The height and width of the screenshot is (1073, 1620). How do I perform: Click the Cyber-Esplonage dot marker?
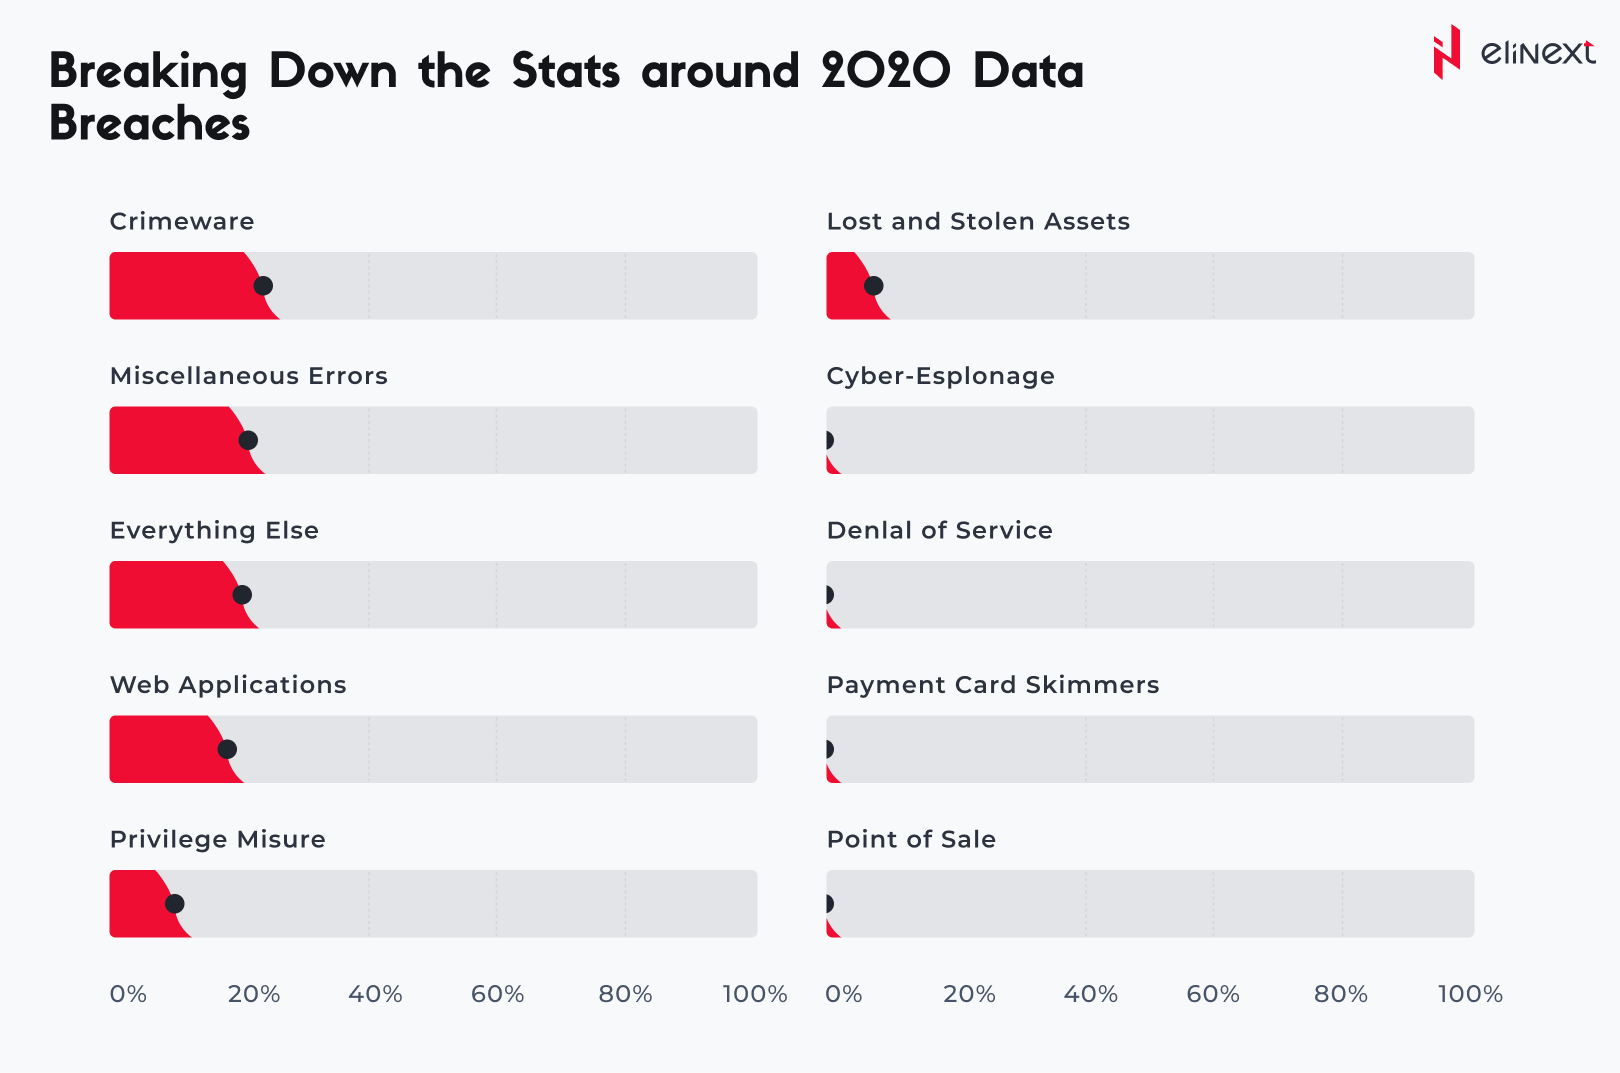pos(829,440)
